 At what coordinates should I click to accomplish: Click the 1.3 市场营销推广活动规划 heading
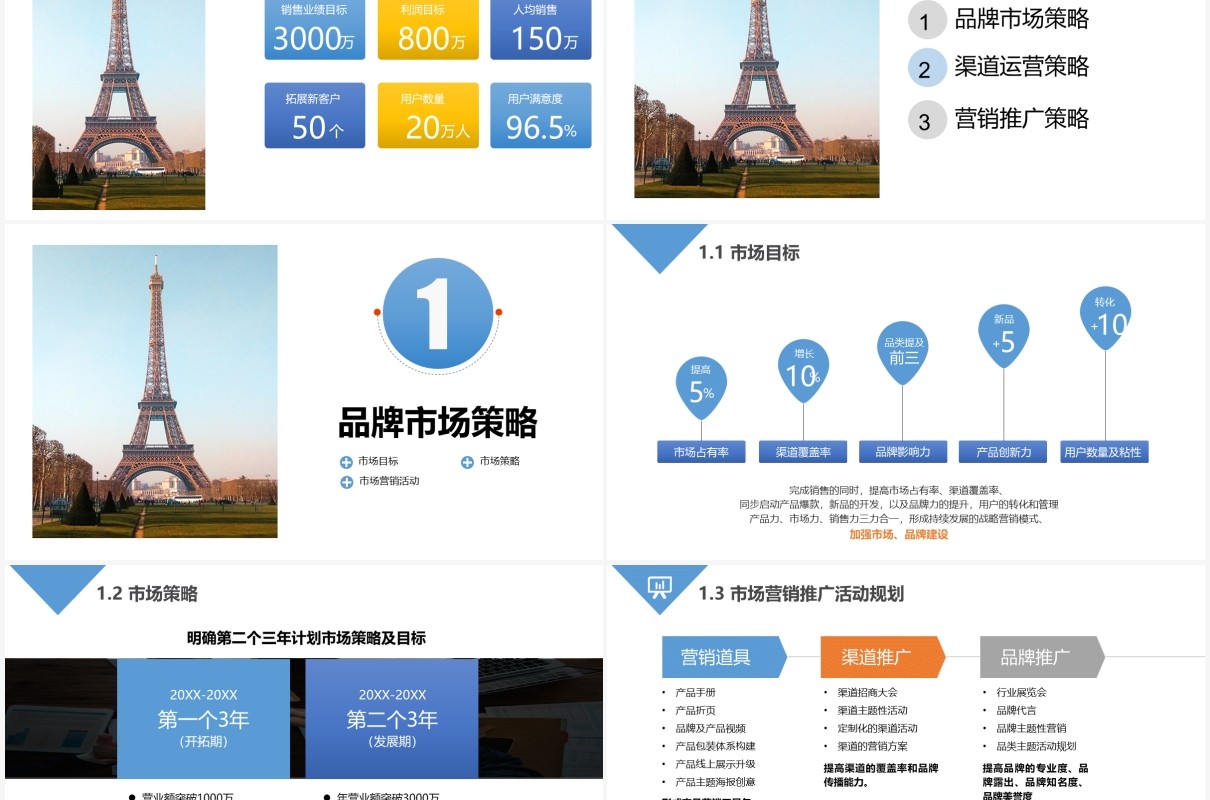(x=801, y=594)
